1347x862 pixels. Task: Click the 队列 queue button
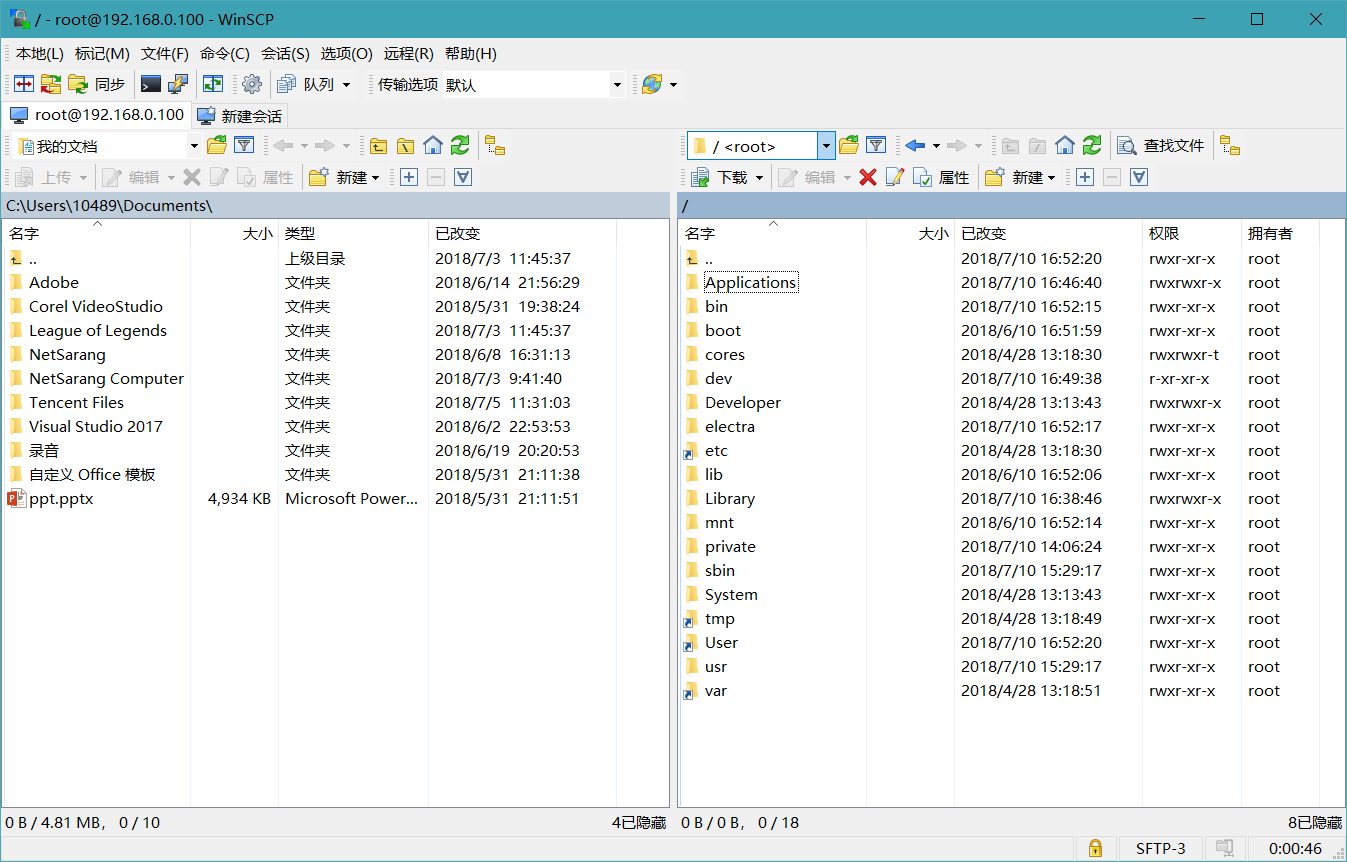(x=307, y=85)
